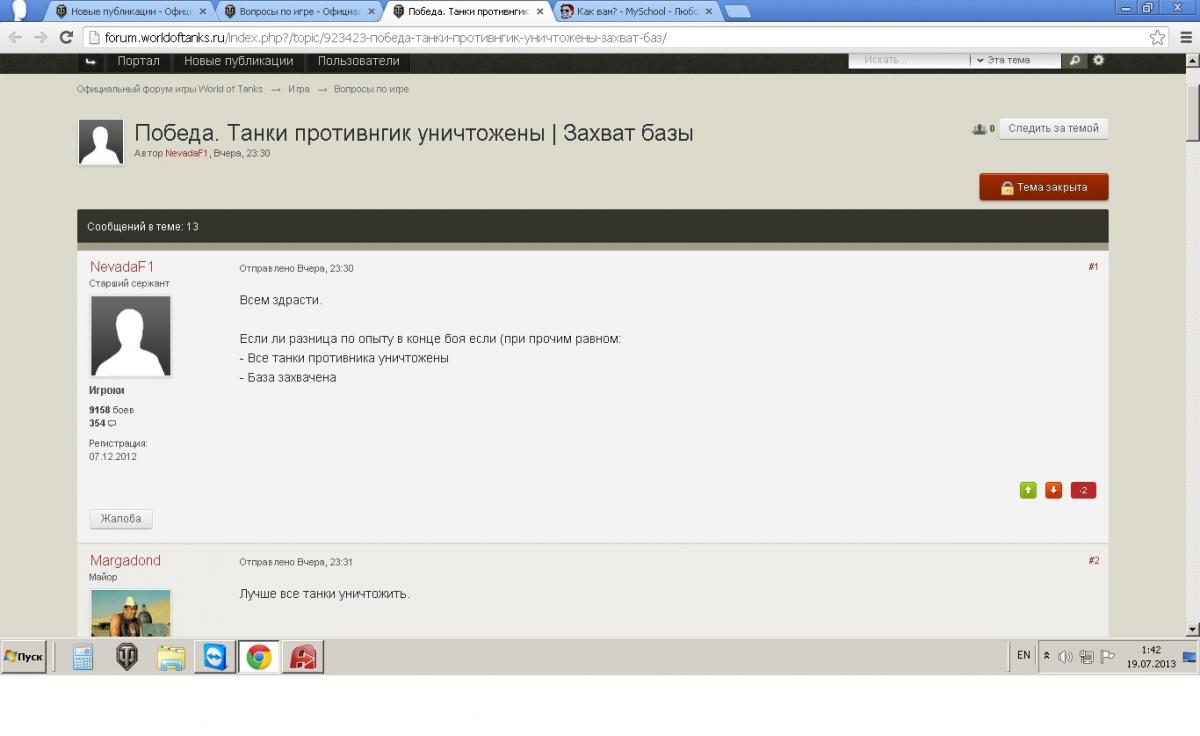Click the topic followers count icon

[979, 129]
